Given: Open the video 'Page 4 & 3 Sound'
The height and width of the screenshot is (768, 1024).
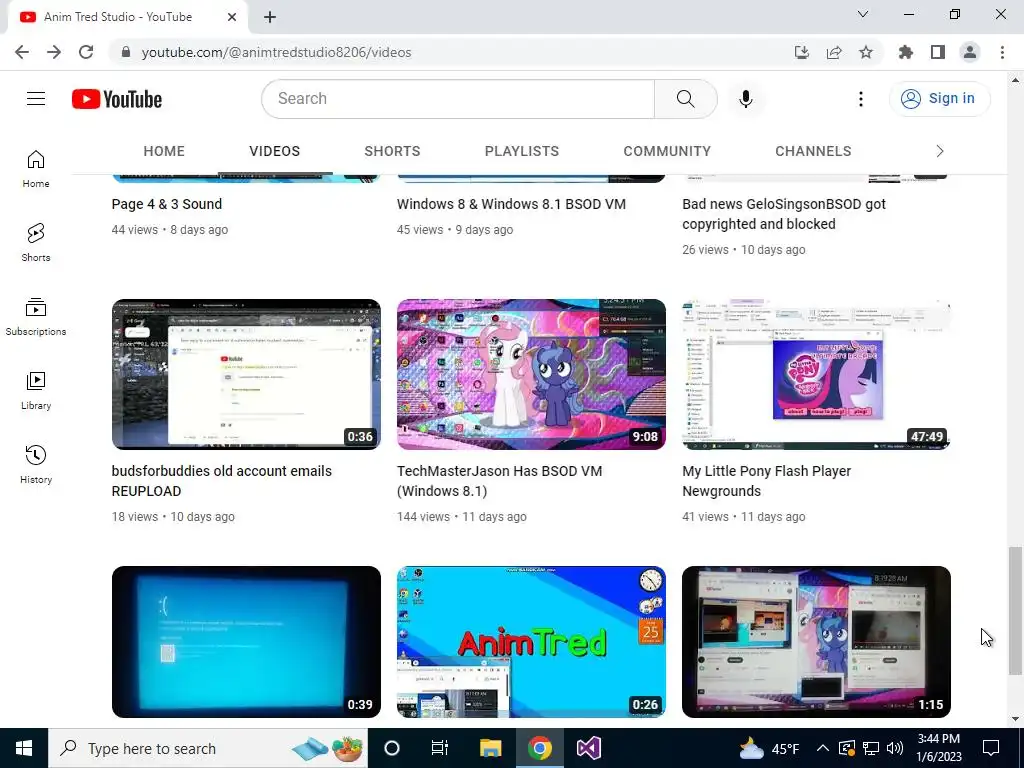Looking at the screenshot, I should coord(167,204).
